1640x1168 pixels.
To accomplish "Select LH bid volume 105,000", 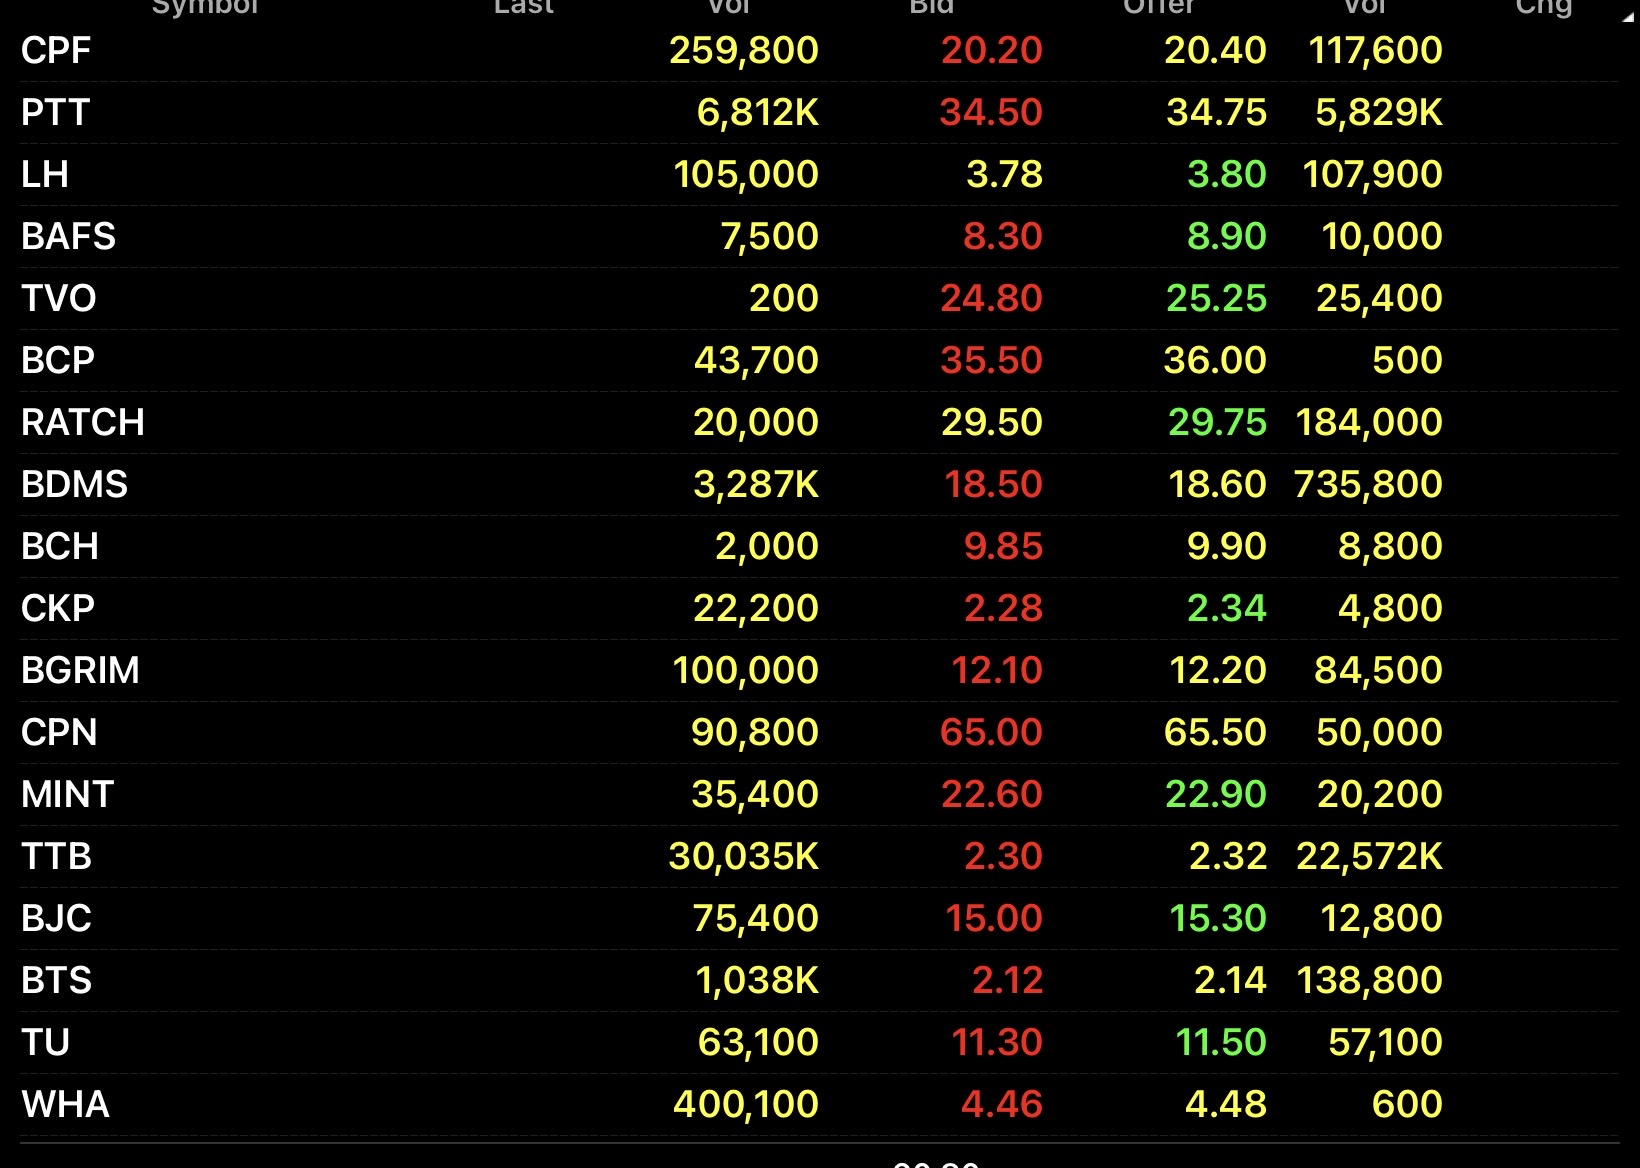I will (746, 174).
